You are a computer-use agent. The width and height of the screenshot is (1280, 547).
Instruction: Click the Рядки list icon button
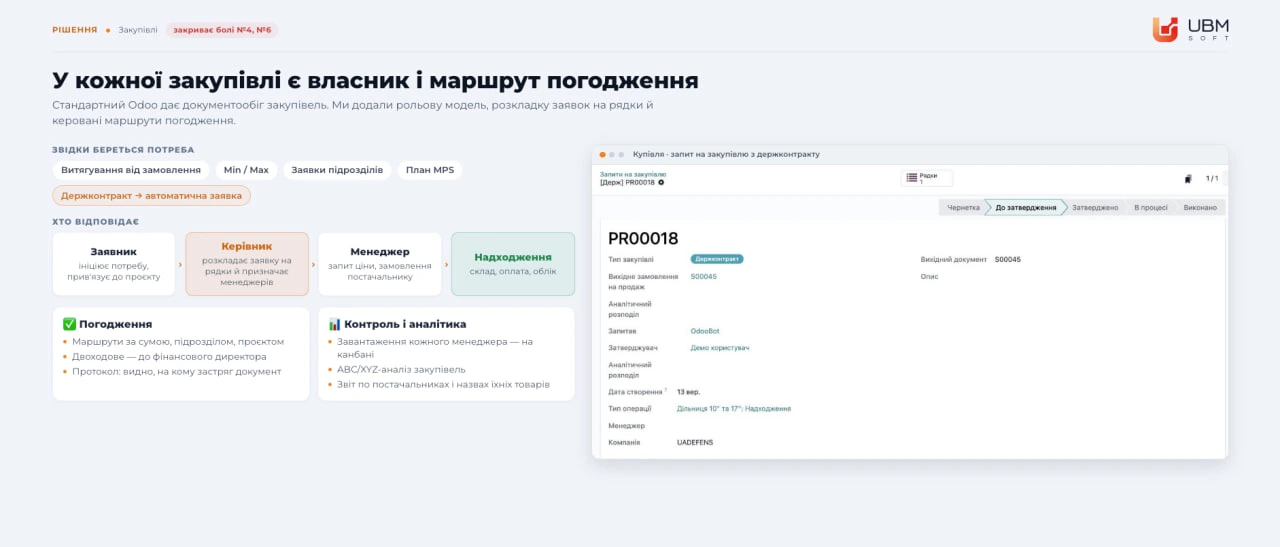[x=926, y=178]
